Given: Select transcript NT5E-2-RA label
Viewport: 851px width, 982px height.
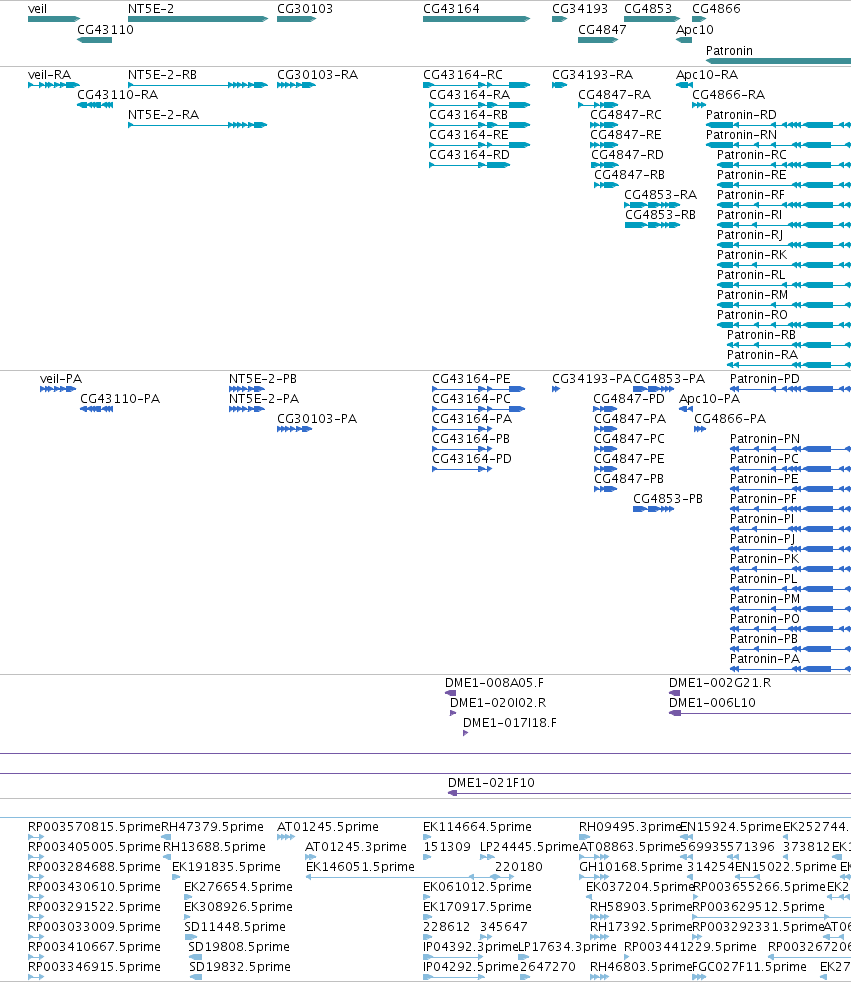Looking at the screenshot, I should (x=163, y=115).
